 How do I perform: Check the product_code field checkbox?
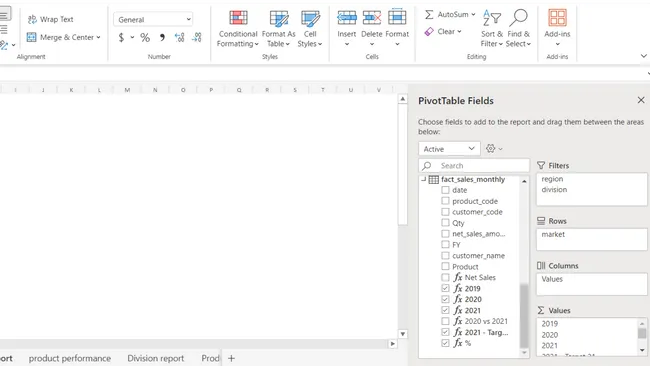tap(445, 201)
